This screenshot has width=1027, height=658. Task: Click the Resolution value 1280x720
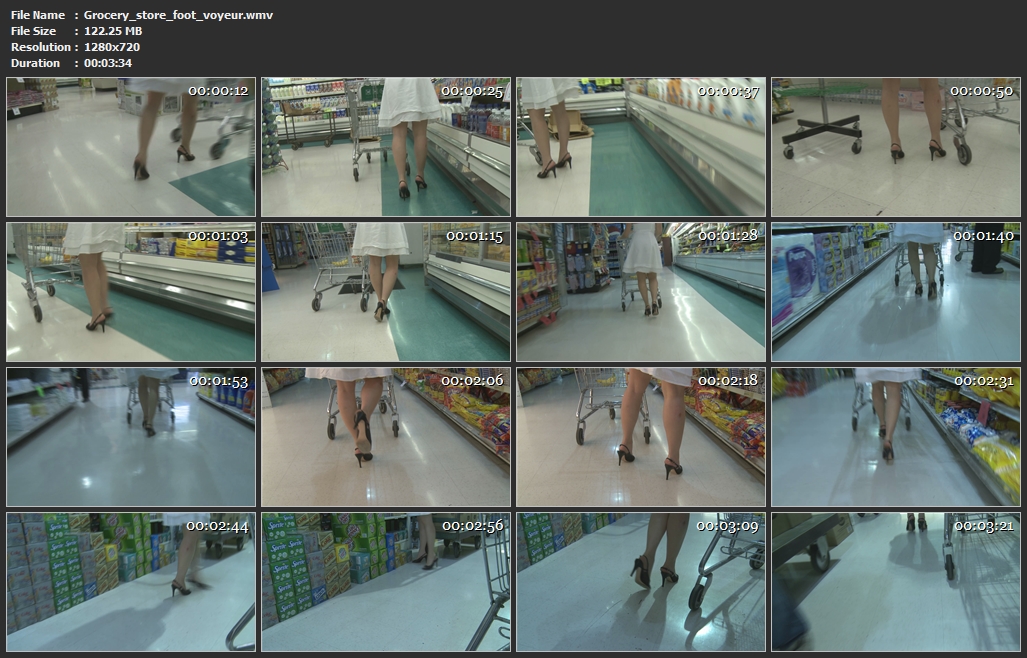112,47
